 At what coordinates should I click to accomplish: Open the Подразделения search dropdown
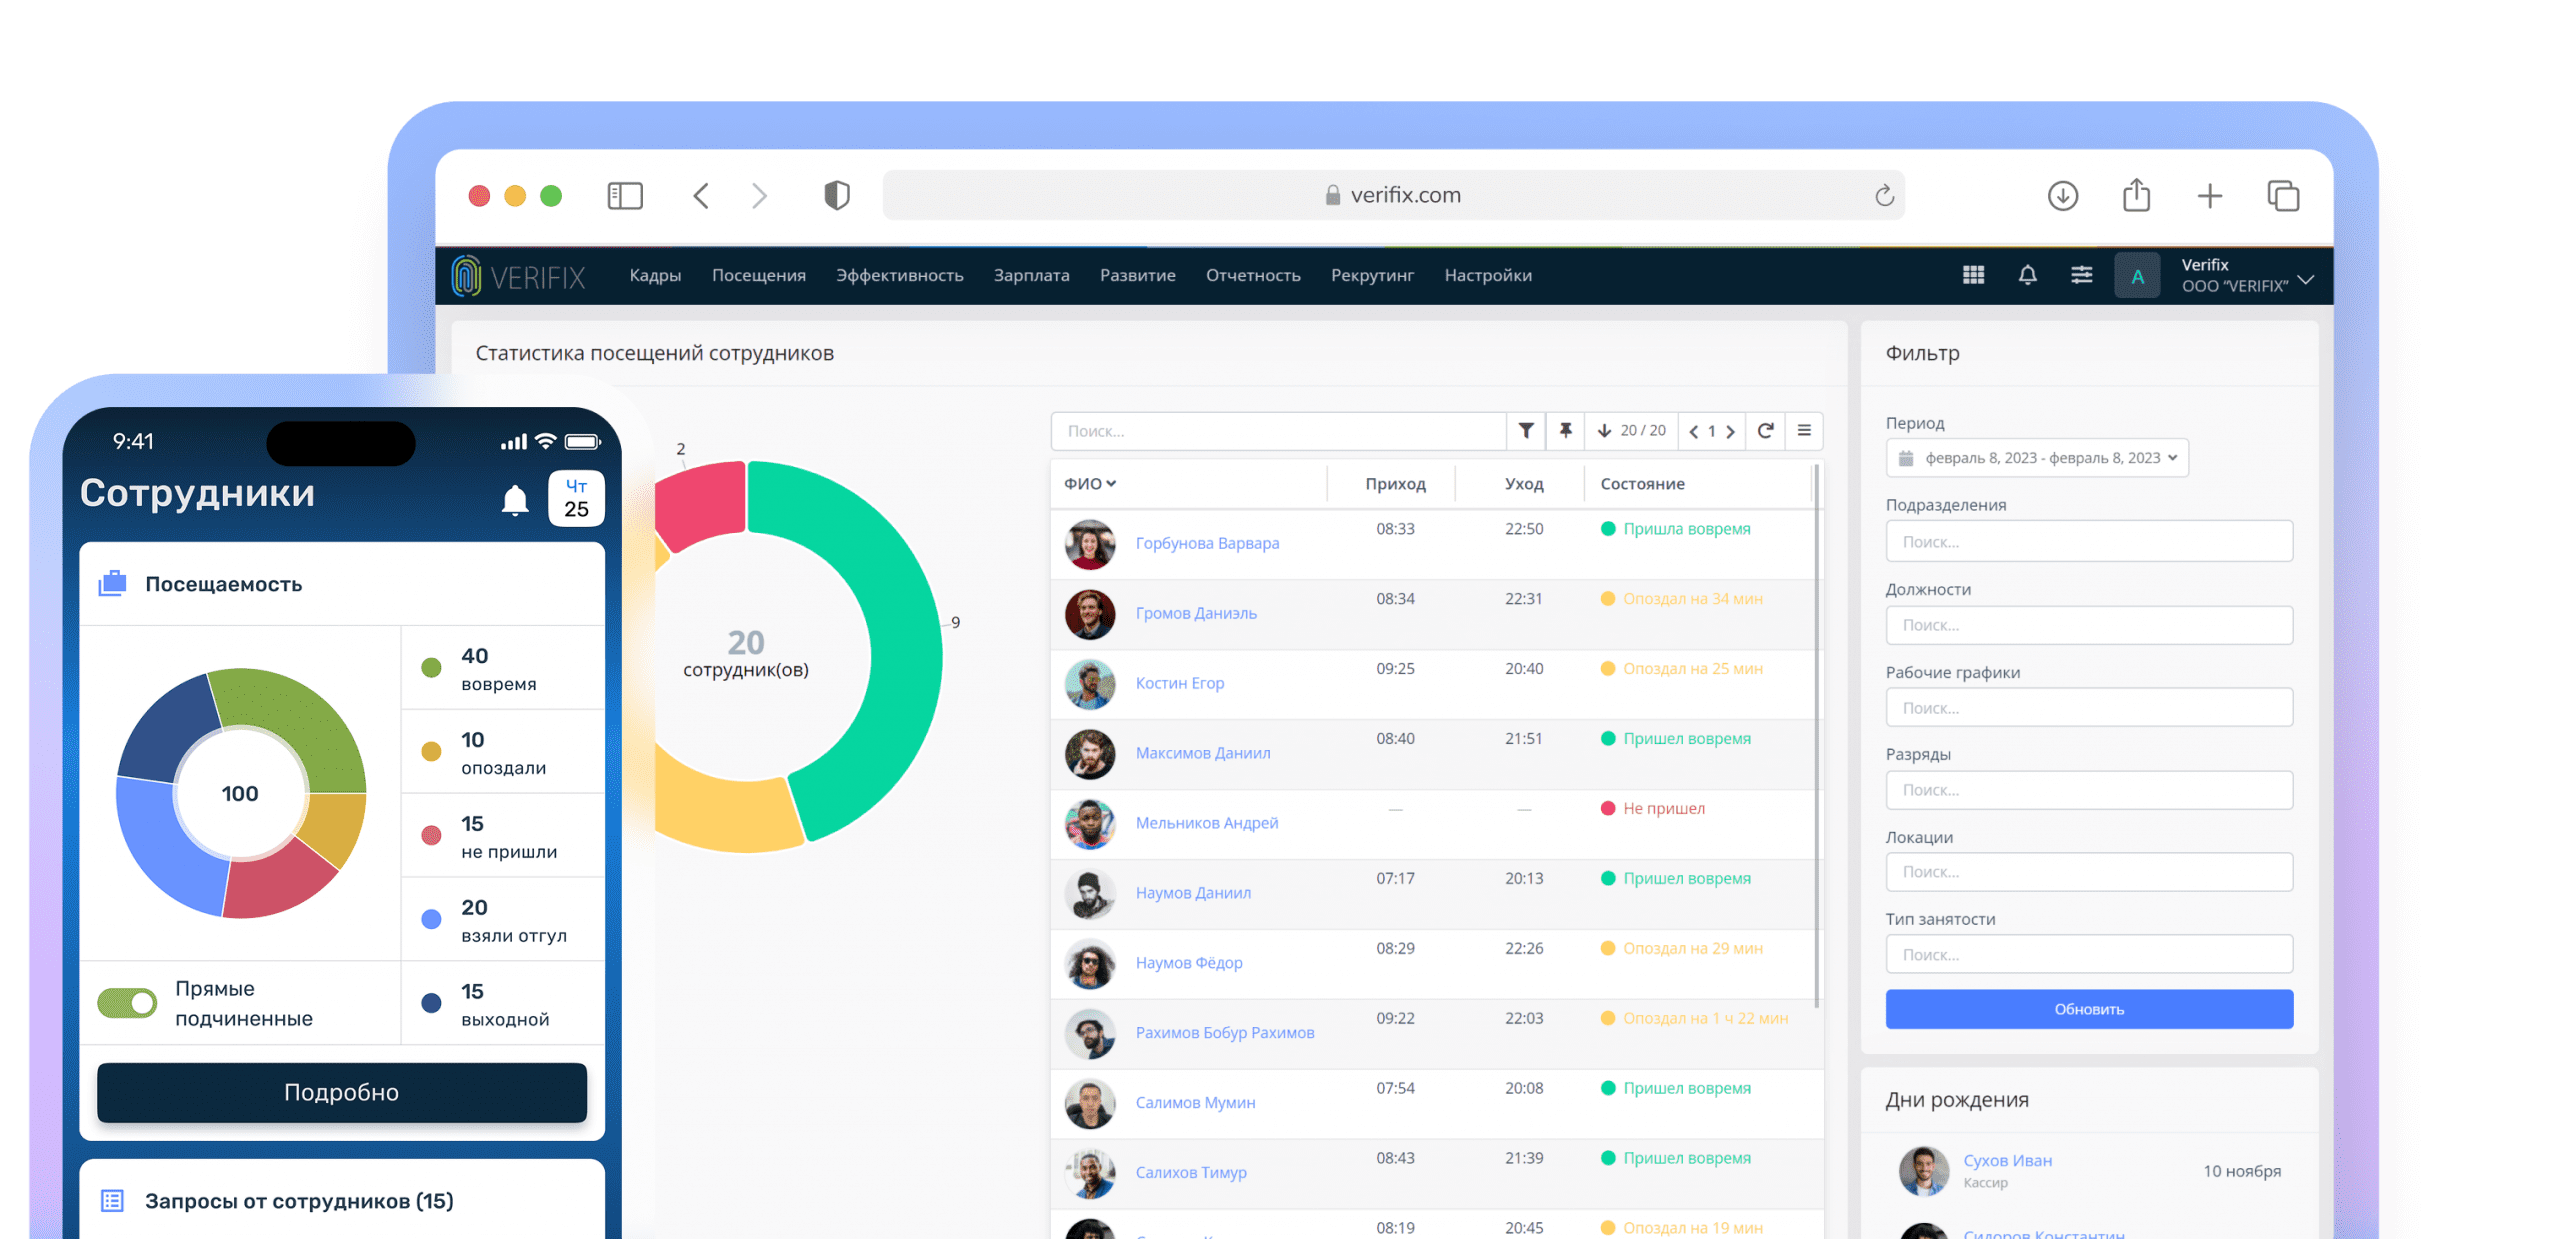[x=2088, y=542]
